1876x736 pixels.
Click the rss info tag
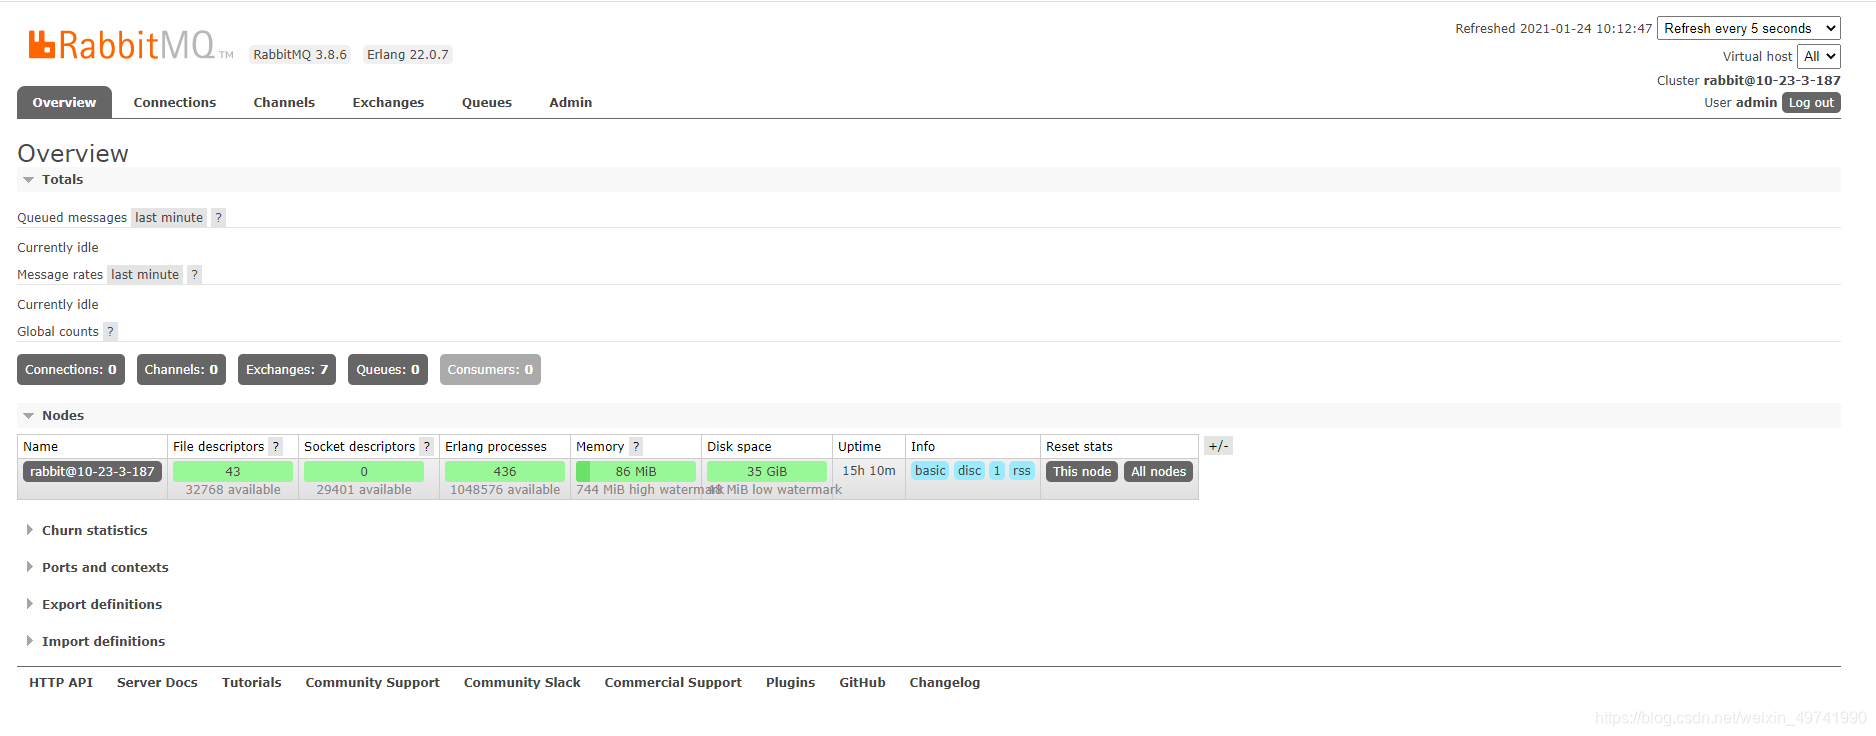(1022, 471)
